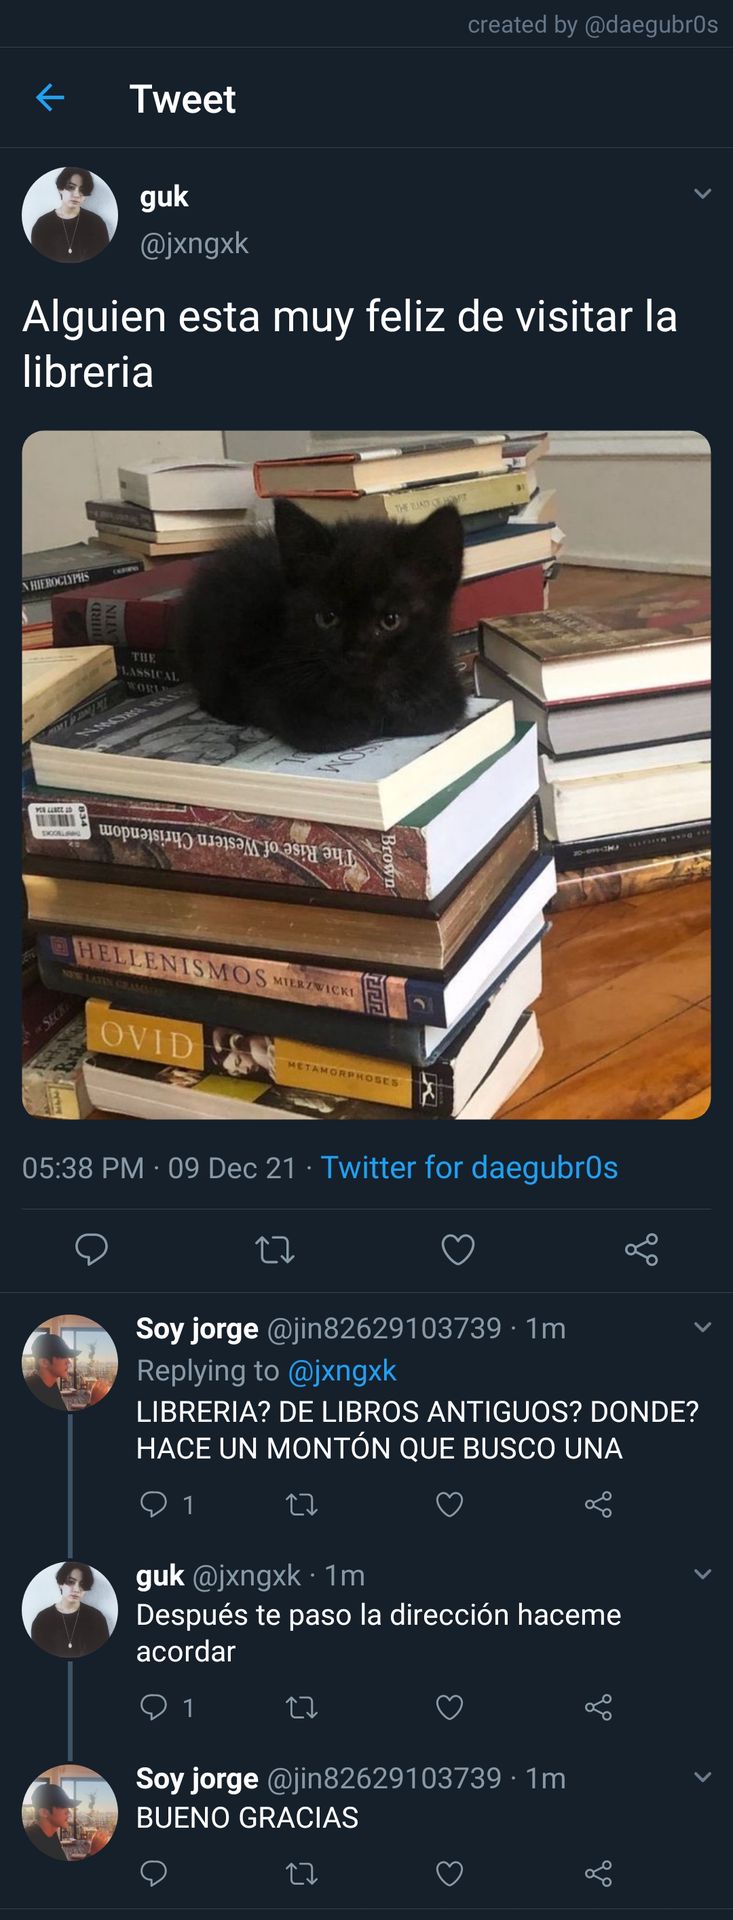The width and height of the screenshot is (733, 1920).
Task: Retweet guk's reply about the dirección
Action: (x=301, y=1707)
